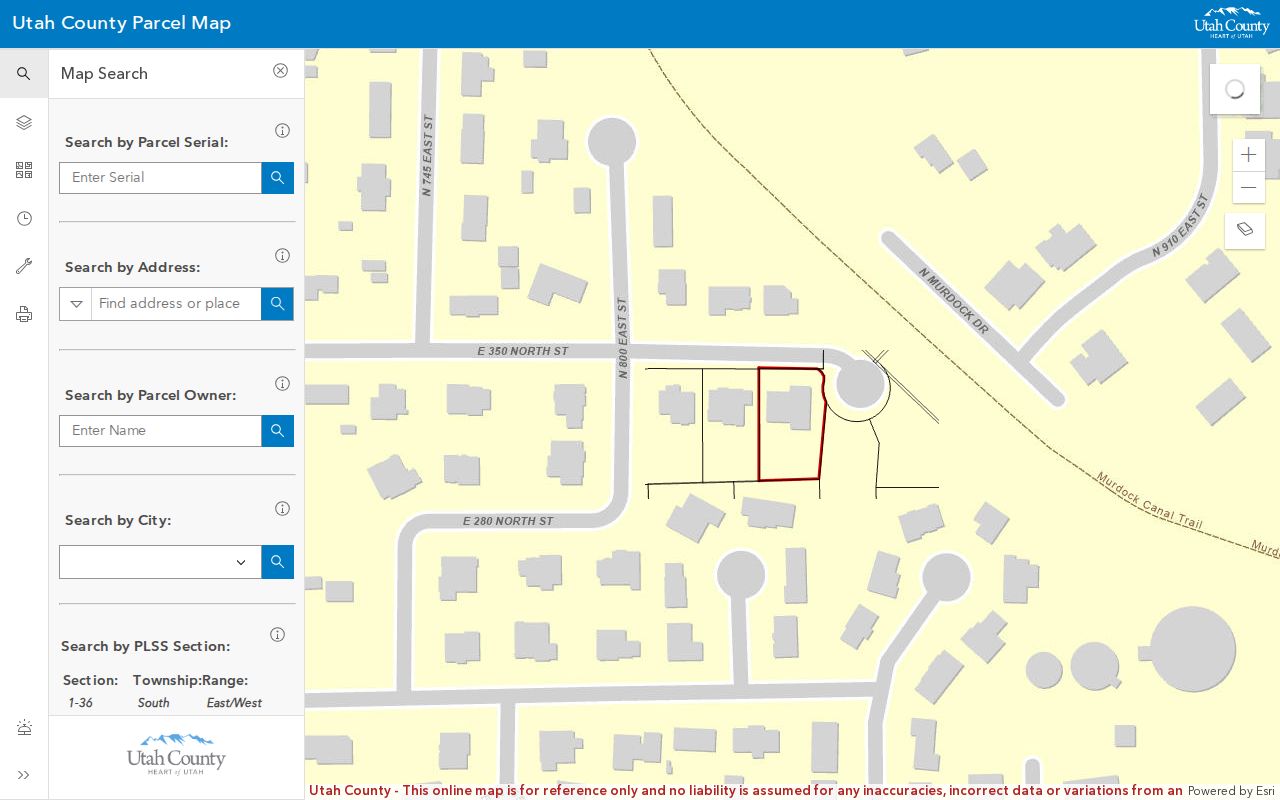Show info for Search by PLSS Section
Viewport: 1280px width, 800px height.
pos(277,635)
